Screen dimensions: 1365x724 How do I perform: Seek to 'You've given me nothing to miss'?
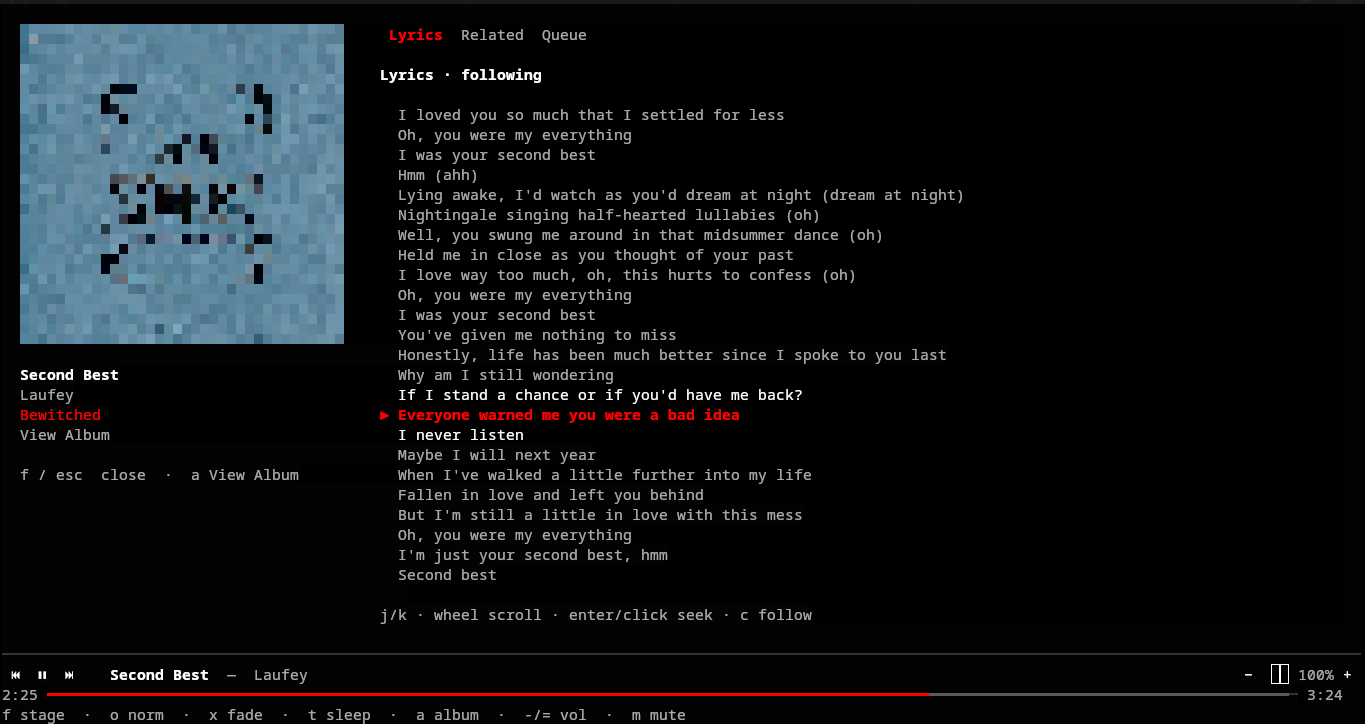[537, 335]
